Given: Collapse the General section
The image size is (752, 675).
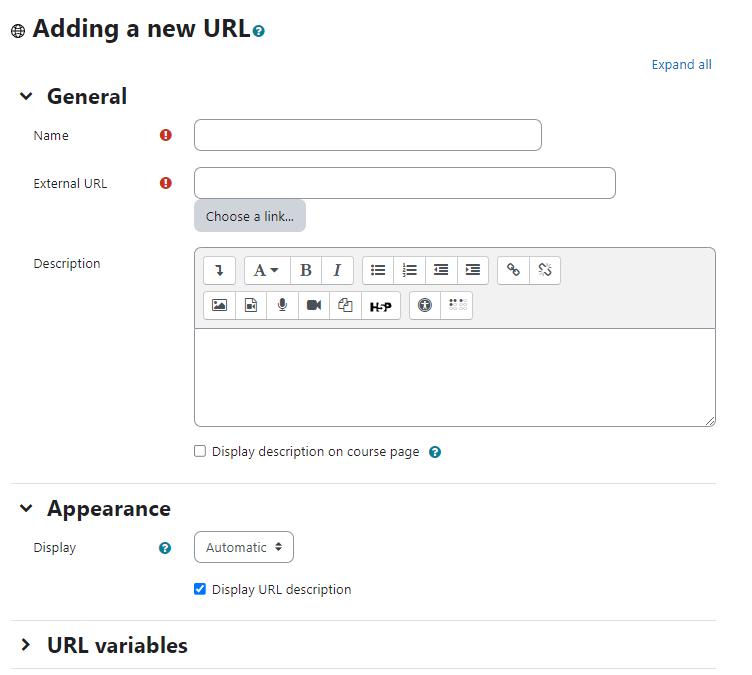Looking at the screenshot, I should (26, 96).
